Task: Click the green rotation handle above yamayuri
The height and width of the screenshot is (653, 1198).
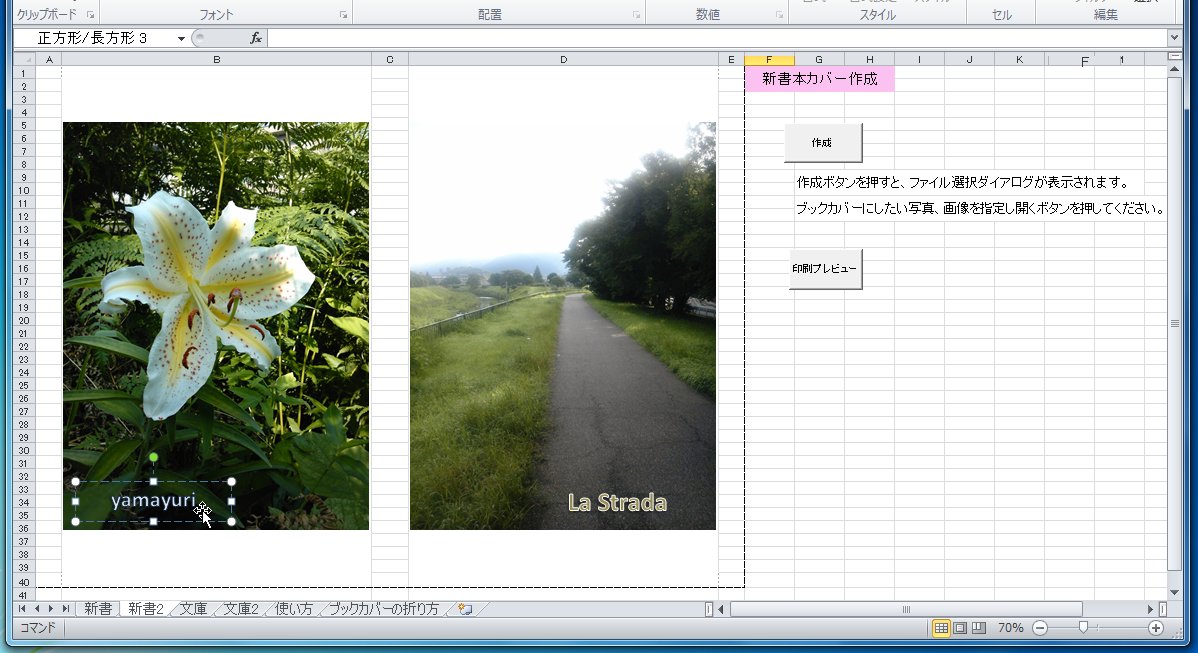Action: [154, 457]
